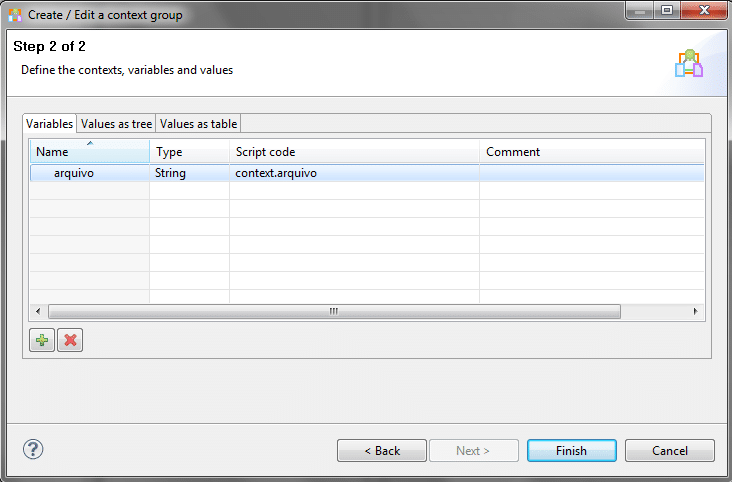Select the arquivo variable name cell

[74, 173]
